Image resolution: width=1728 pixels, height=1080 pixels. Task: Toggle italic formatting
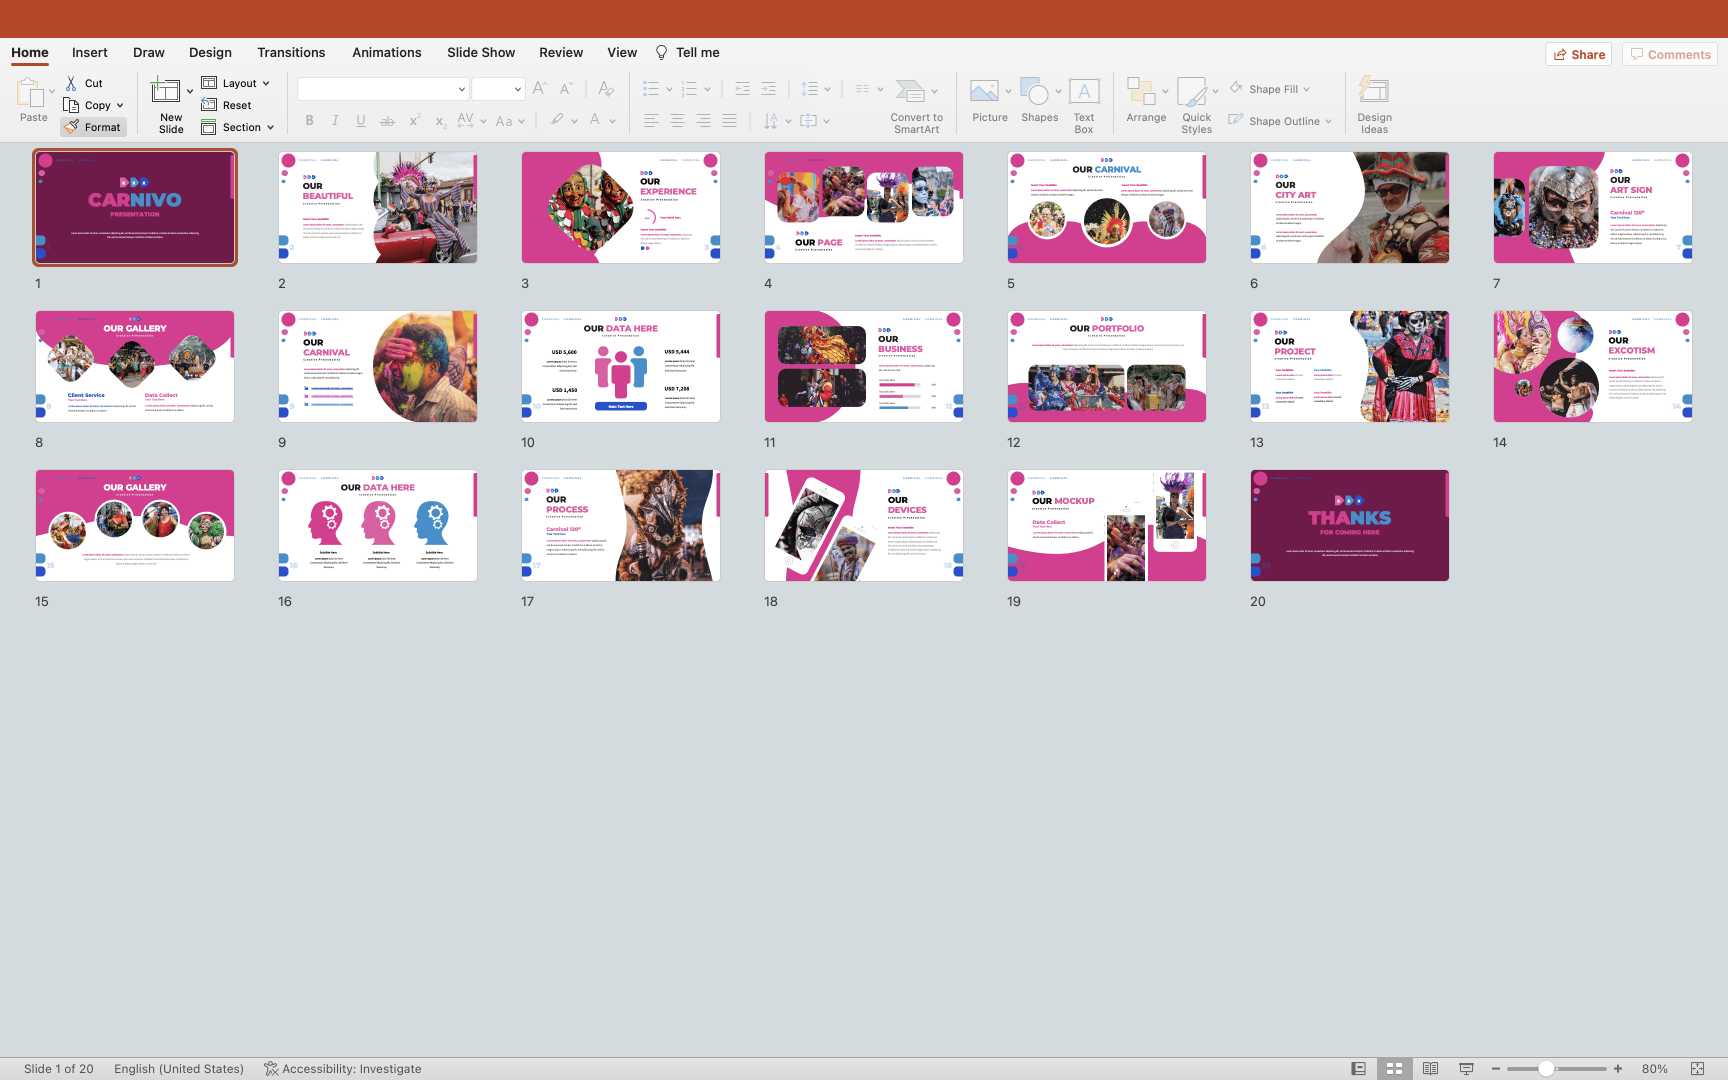point(335,121)
